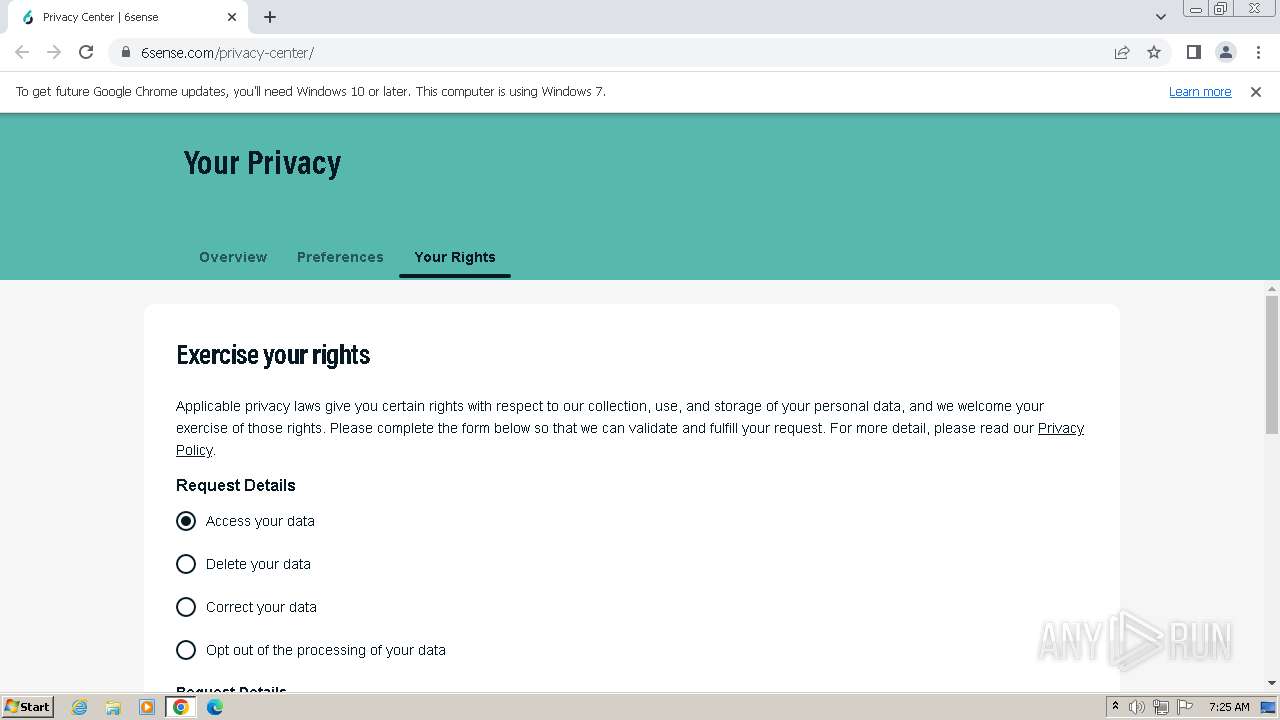Open the Chrome profile avatar icon
1280x720 pixels.
tap(1225, 52)
